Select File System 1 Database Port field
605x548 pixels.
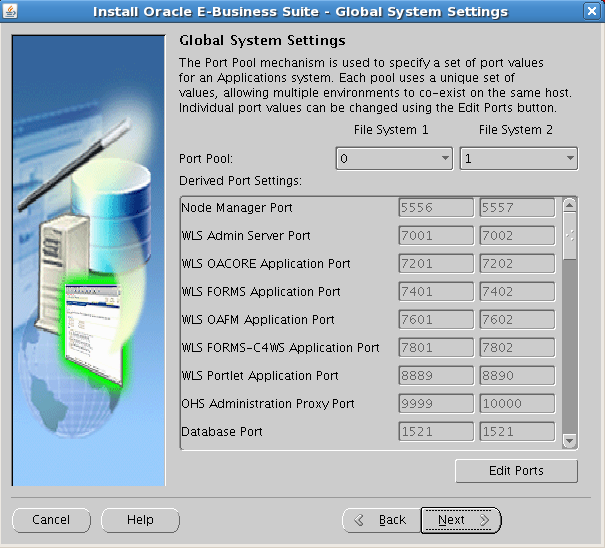[436, 431]
